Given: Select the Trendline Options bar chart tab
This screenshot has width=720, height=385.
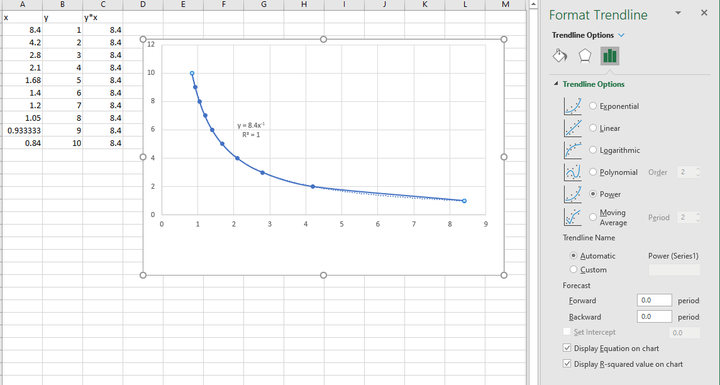Looking at the screenshot, I should pos(610,56).
